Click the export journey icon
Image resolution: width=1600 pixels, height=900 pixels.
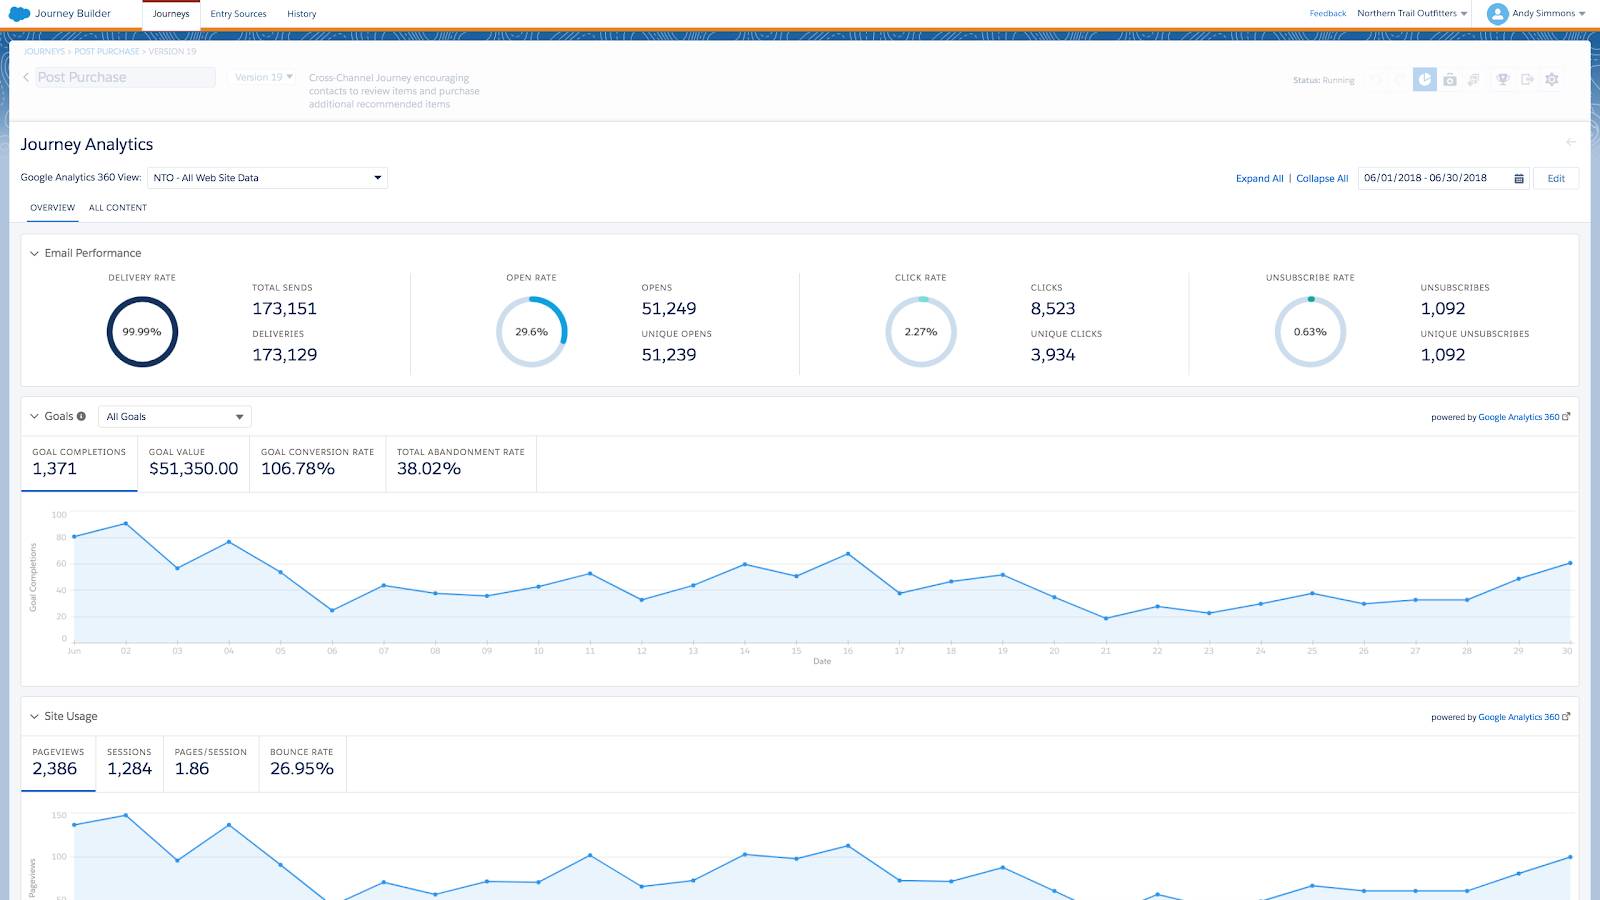tap(1527, 79)
